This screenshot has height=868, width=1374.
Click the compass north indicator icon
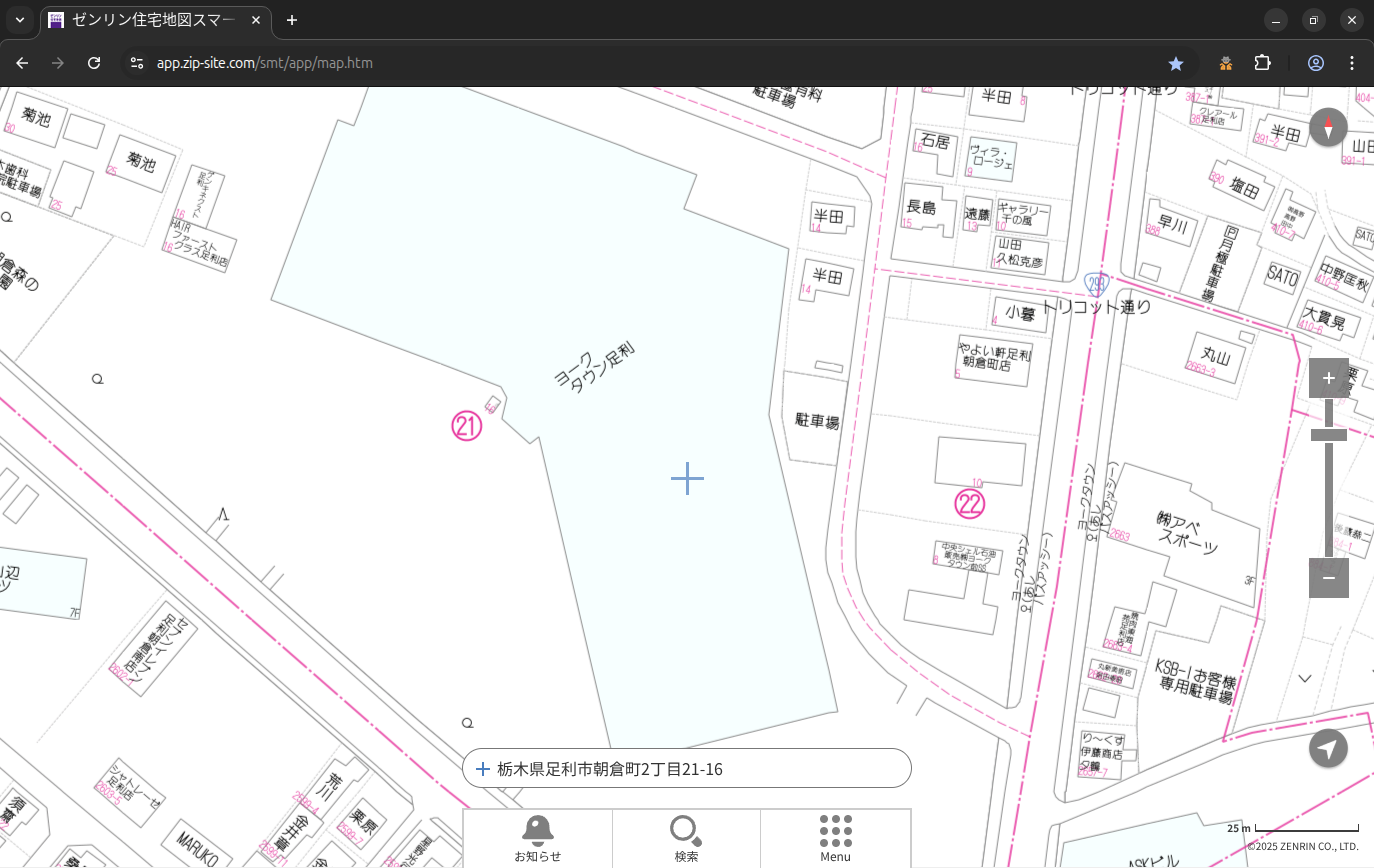1328,128
